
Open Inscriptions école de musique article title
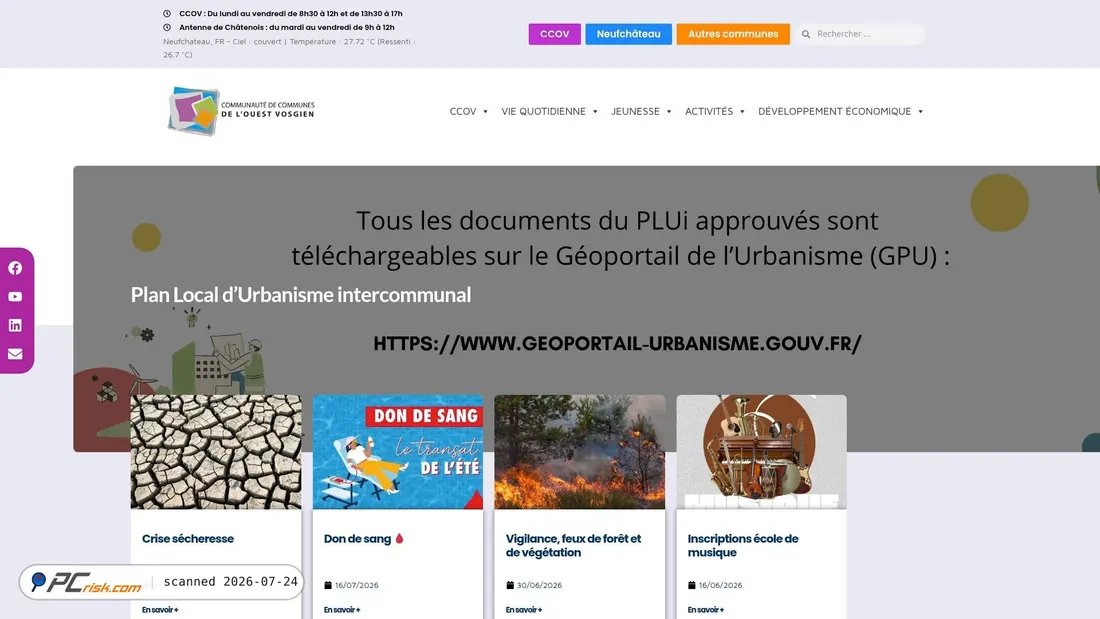743,545
